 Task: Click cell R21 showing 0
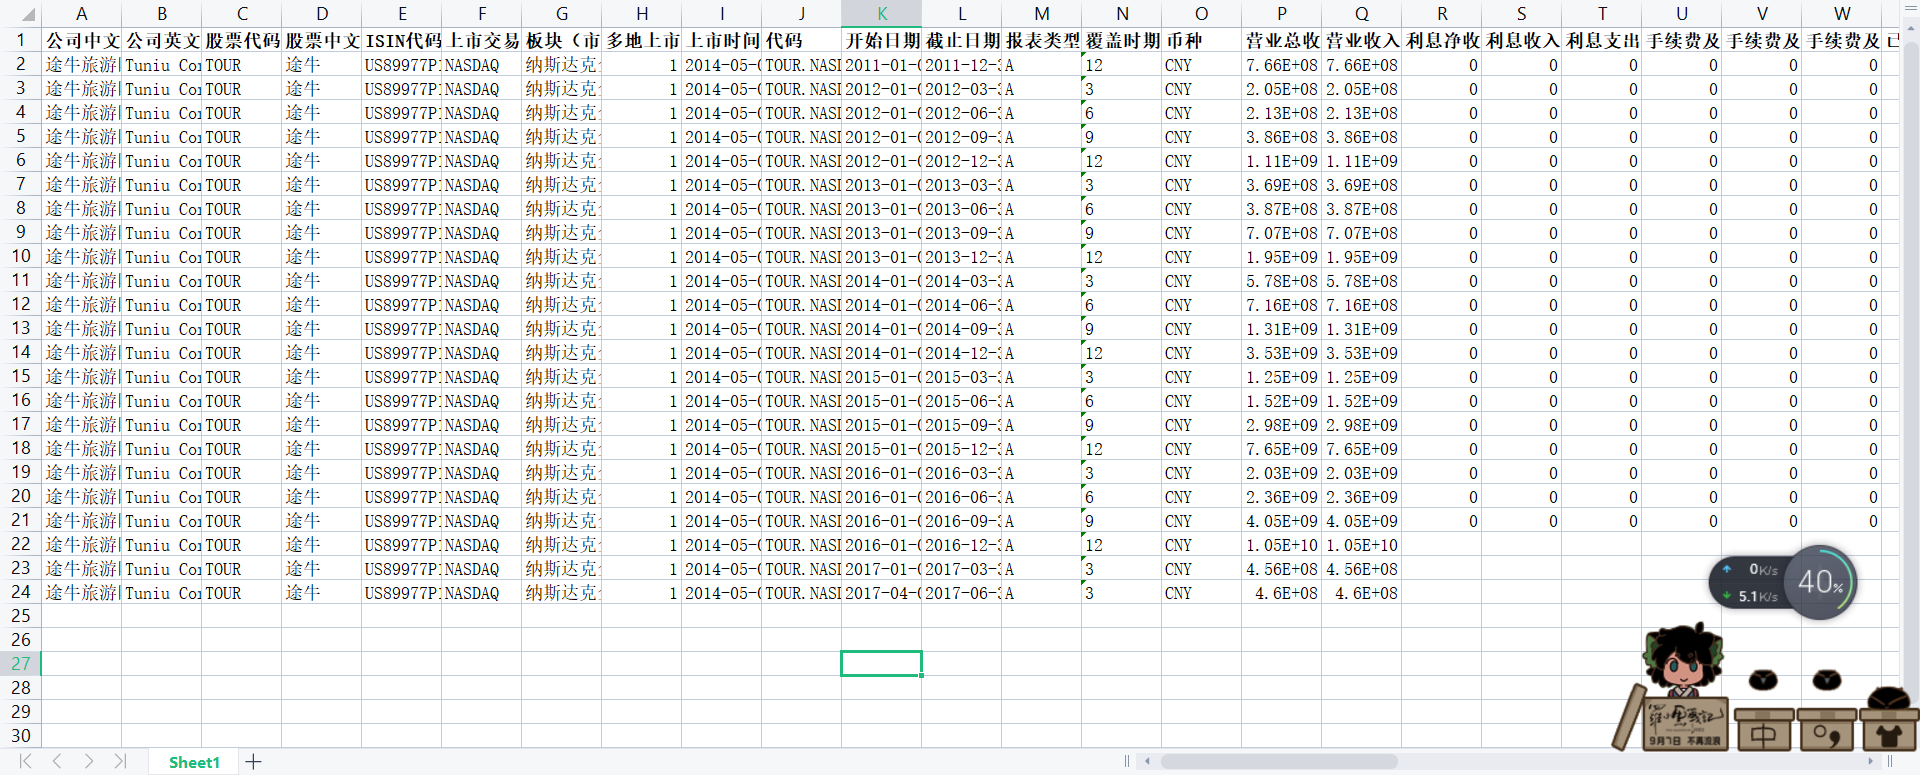coord(1441,521)
